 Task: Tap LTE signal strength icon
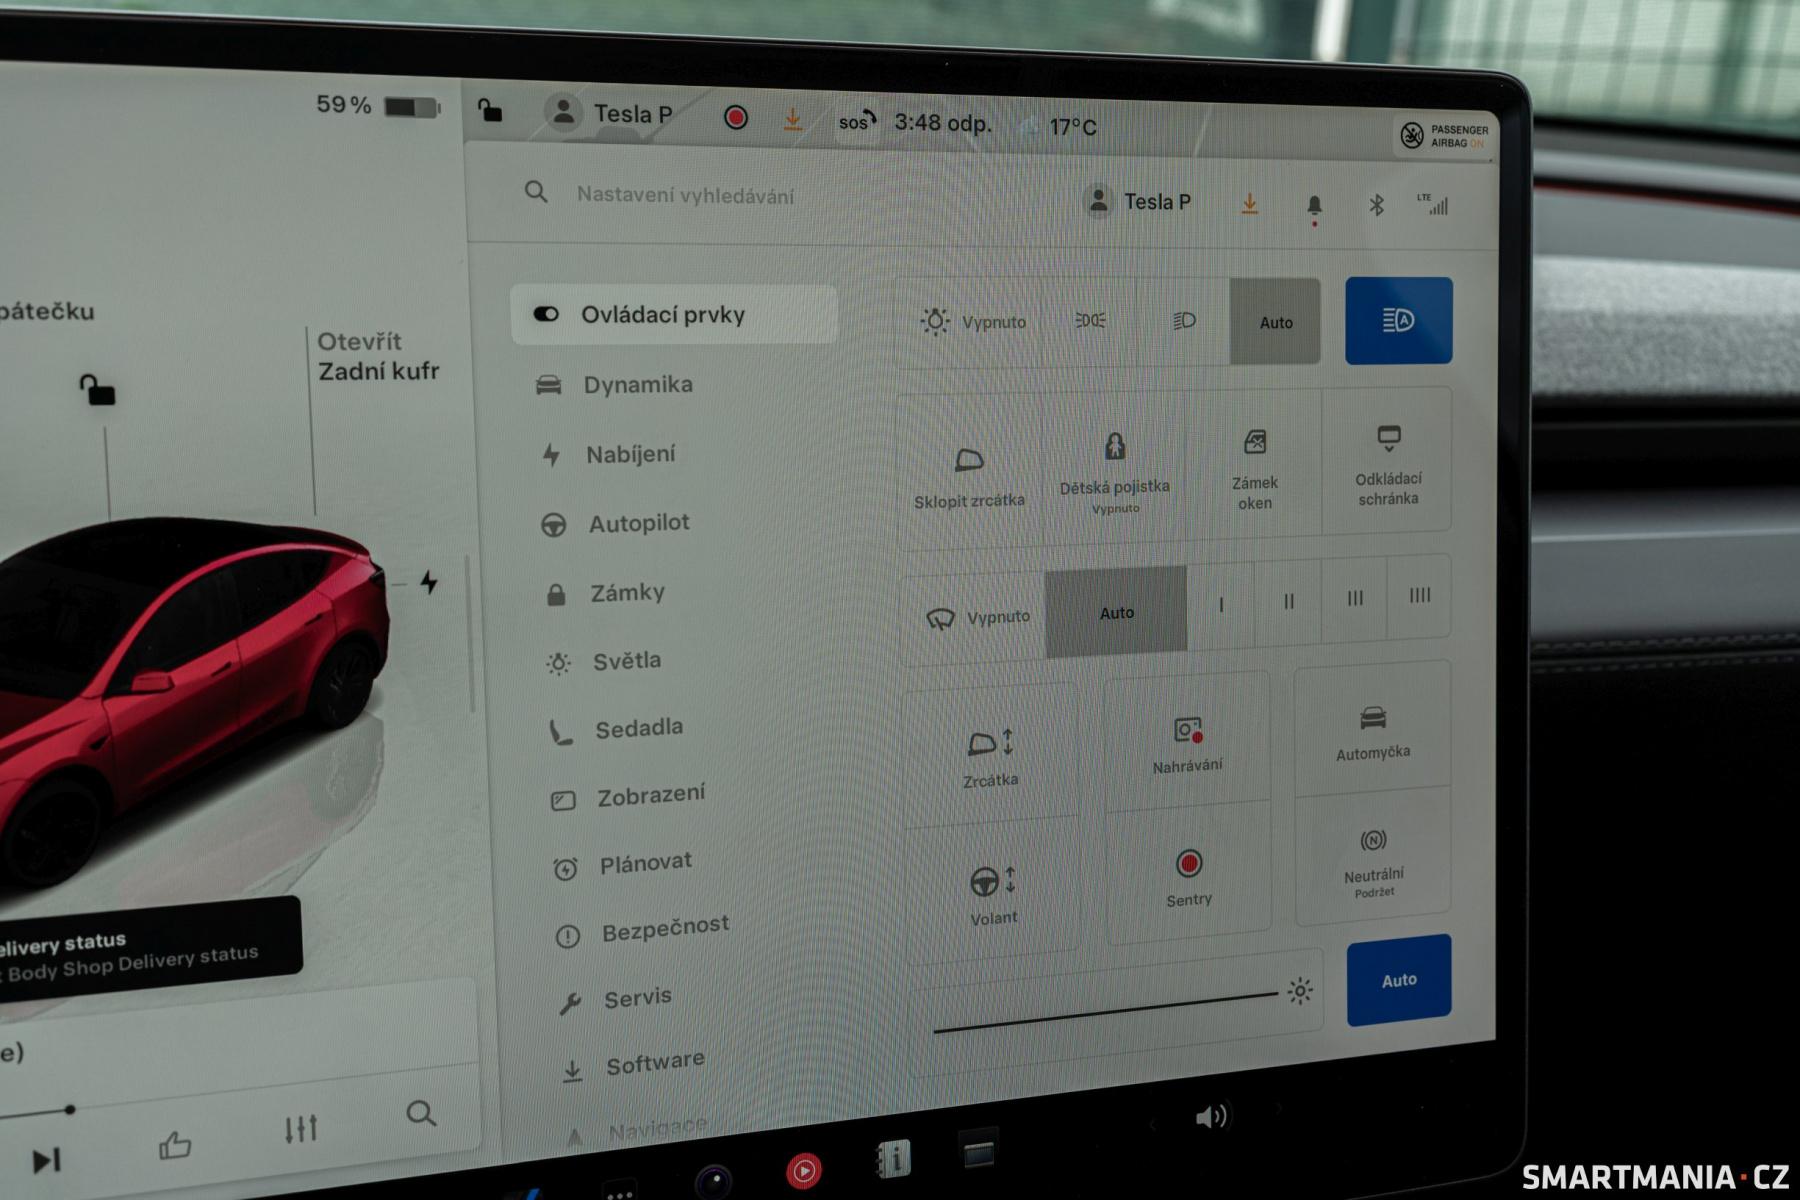[x=1433, y=203]
